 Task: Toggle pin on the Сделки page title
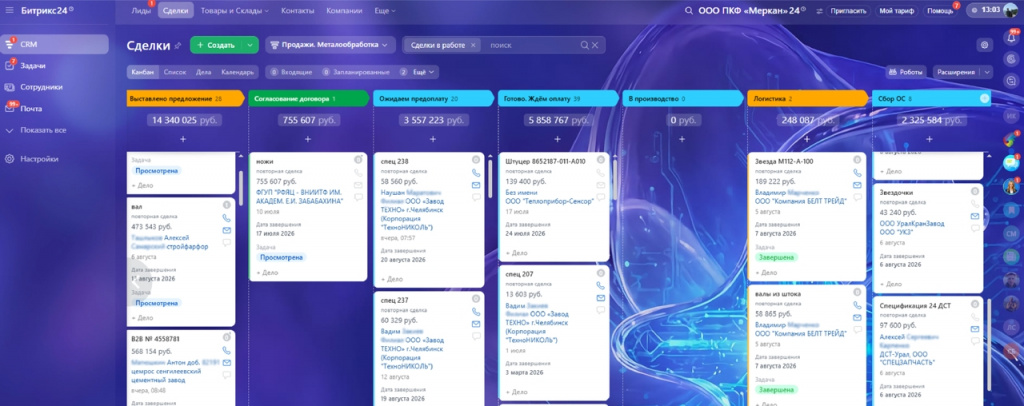(178, 46)
